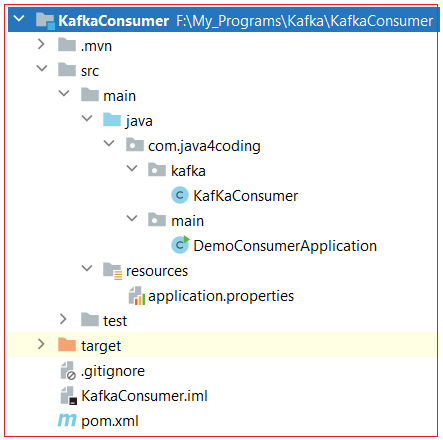Select the src folder label
This screenshot has width=443, height=440.
[x=90, y=71]
